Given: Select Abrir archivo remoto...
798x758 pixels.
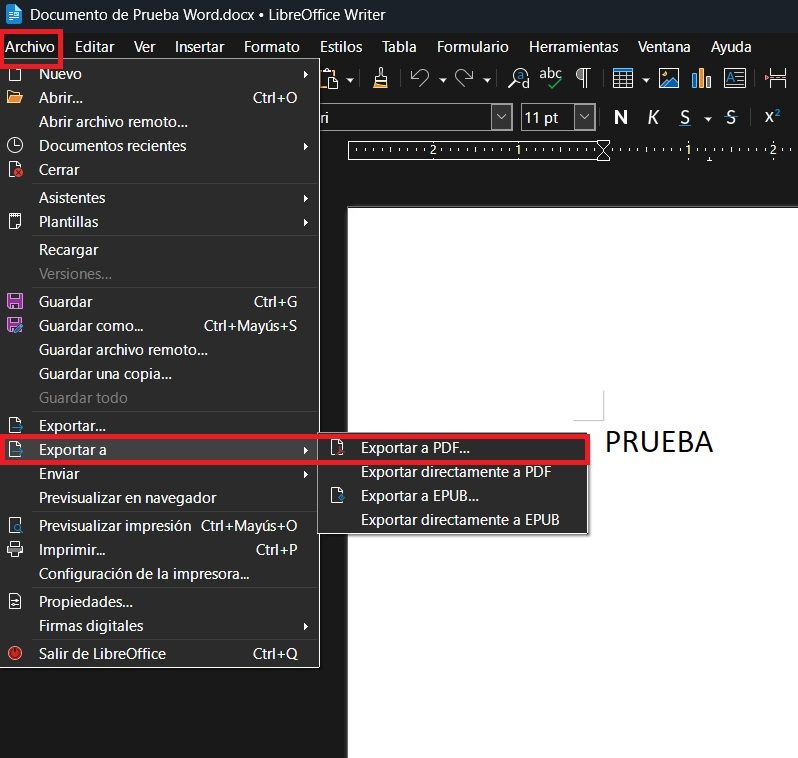Looking at the screenshot, I should (x=159, y=122).
